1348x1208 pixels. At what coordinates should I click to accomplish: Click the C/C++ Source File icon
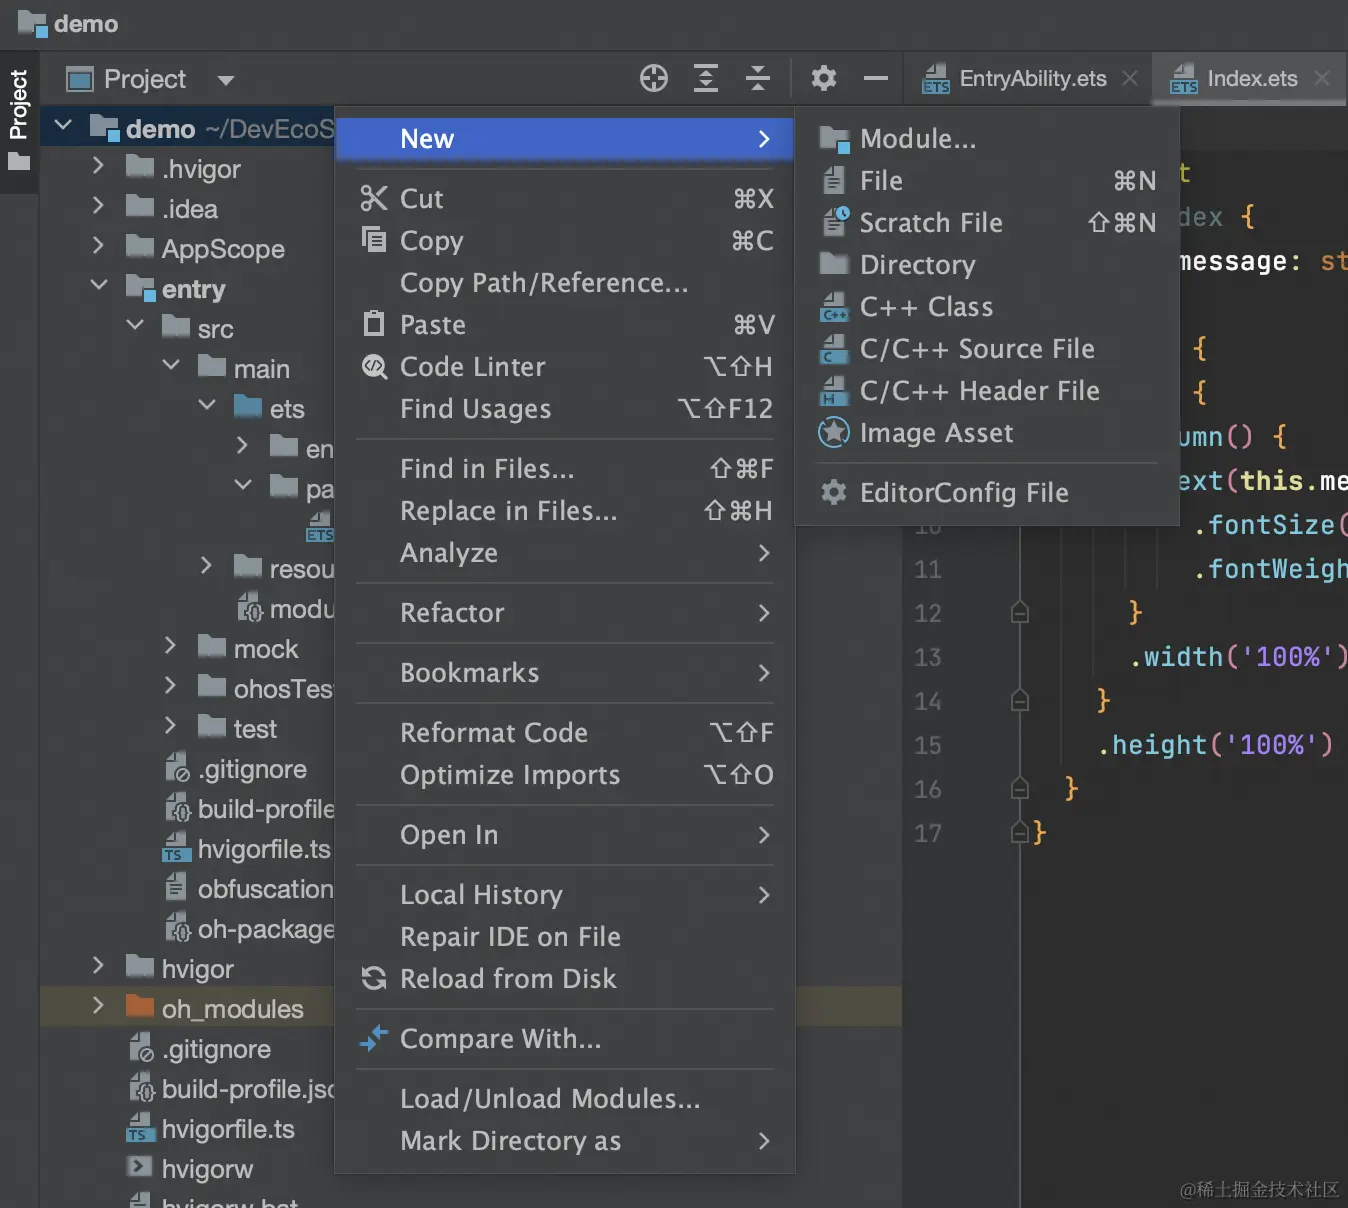pyautogui.click(x=834, y=348)
